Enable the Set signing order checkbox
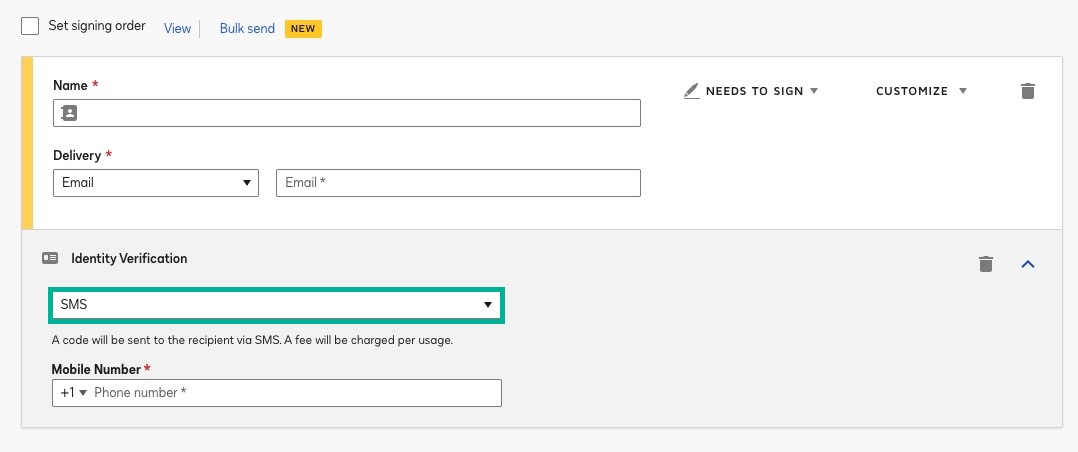Screen dimensions: 1078x452 tap(30, 26)
